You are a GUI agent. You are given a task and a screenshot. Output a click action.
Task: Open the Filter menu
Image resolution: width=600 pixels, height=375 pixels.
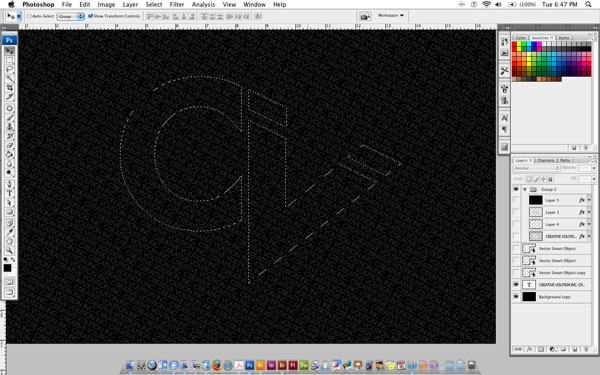click(x=177, y=5)
